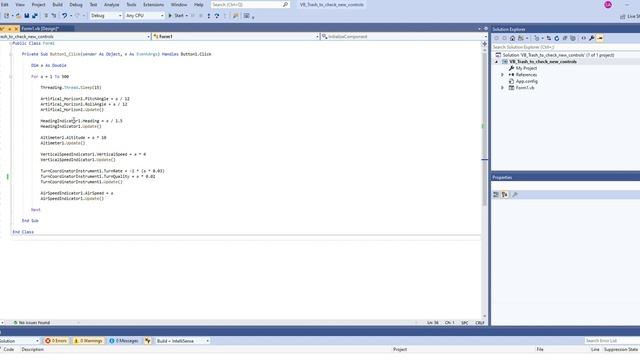Click the Step Over debug icon
This screenshot has height=360, width=640.
[x=217, y=16]
